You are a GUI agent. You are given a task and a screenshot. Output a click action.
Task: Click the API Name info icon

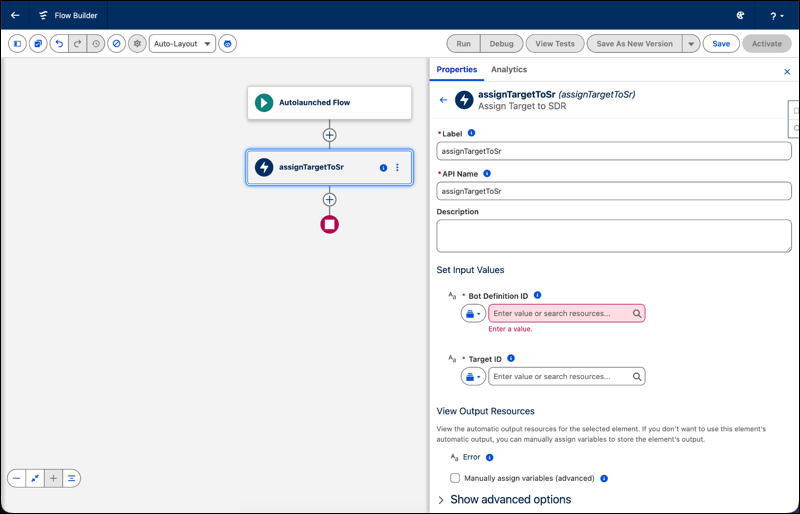[x=487, y=174]
